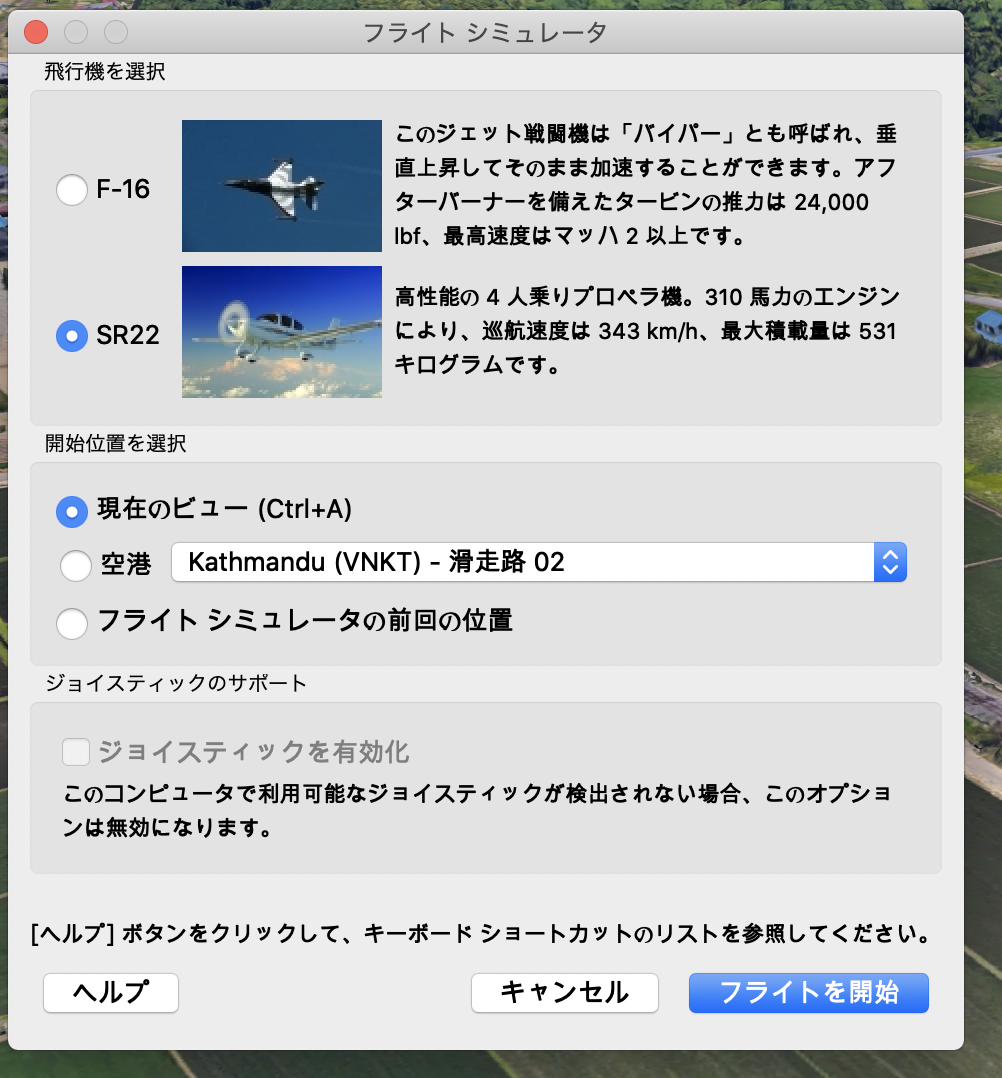Viewport: 1002px width, 1078px height.
Task: Click the ヘルプ button
Action: pyautogui.click(x=111, y=992)
